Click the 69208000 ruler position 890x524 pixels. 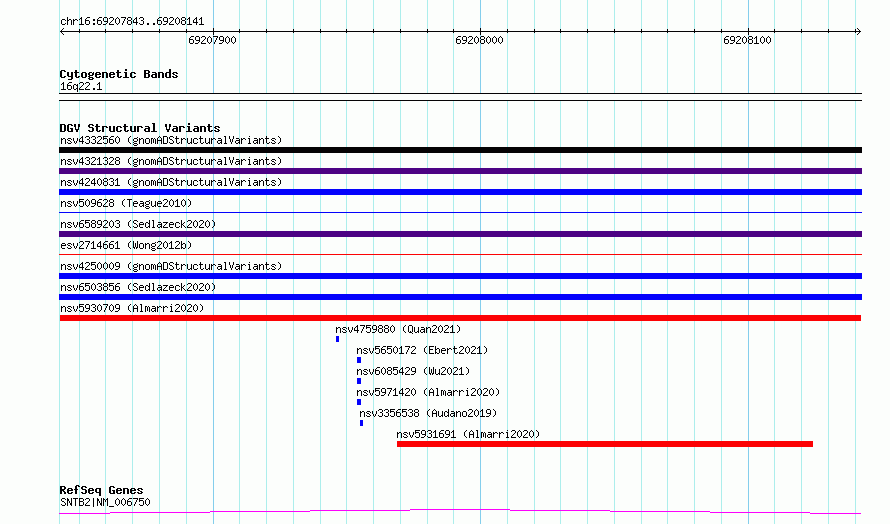coord(480,40)
